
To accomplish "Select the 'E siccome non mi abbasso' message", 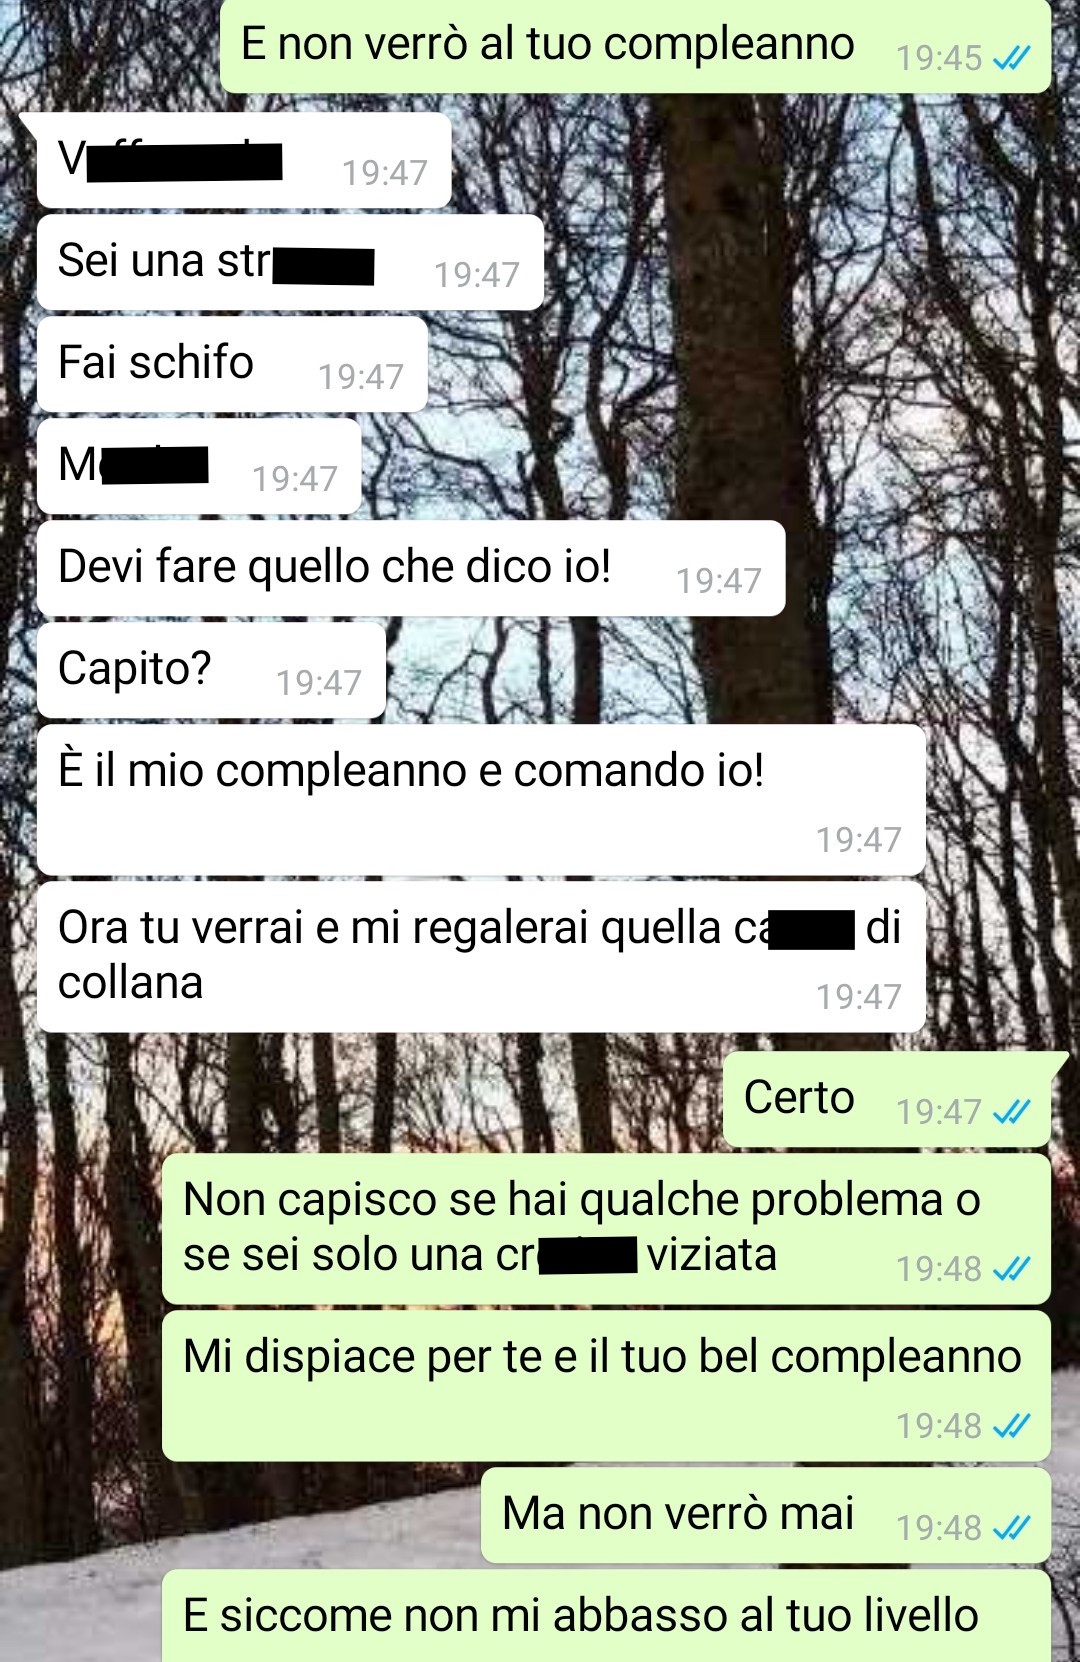I will pyautogui.click(x=607, y=1616).
